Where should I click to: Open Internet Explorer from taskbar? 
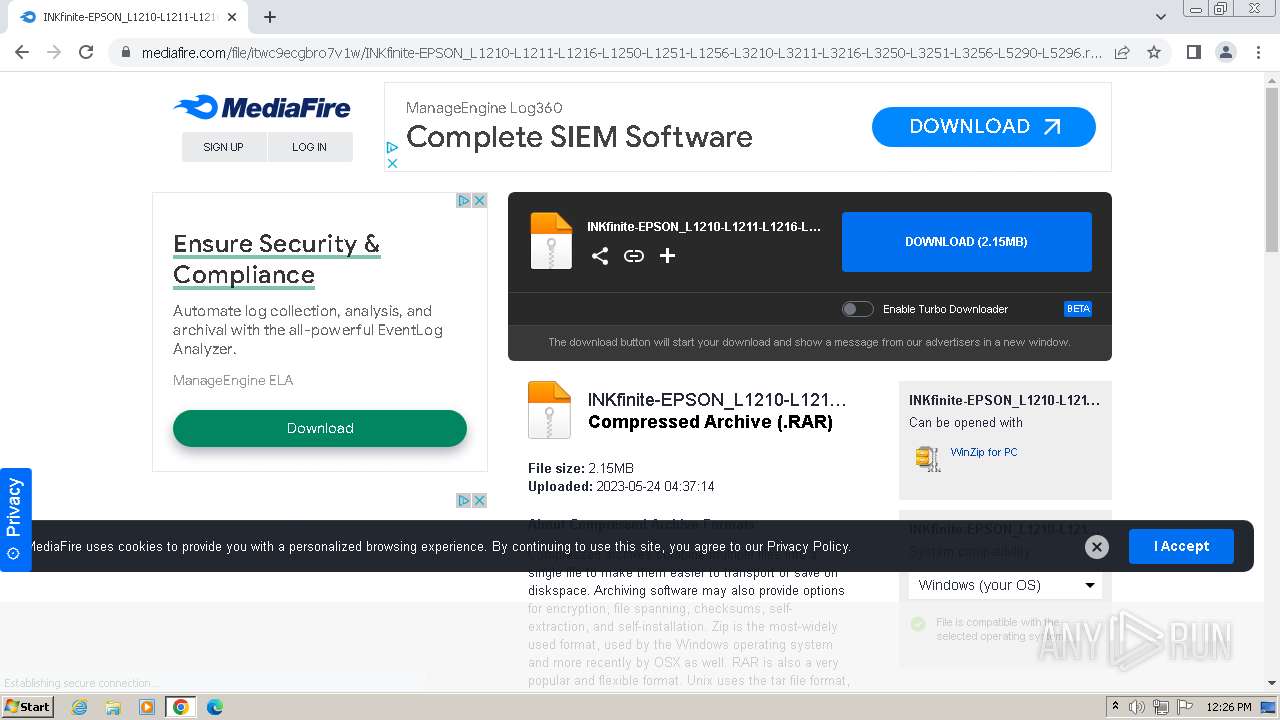coord(79,707)
